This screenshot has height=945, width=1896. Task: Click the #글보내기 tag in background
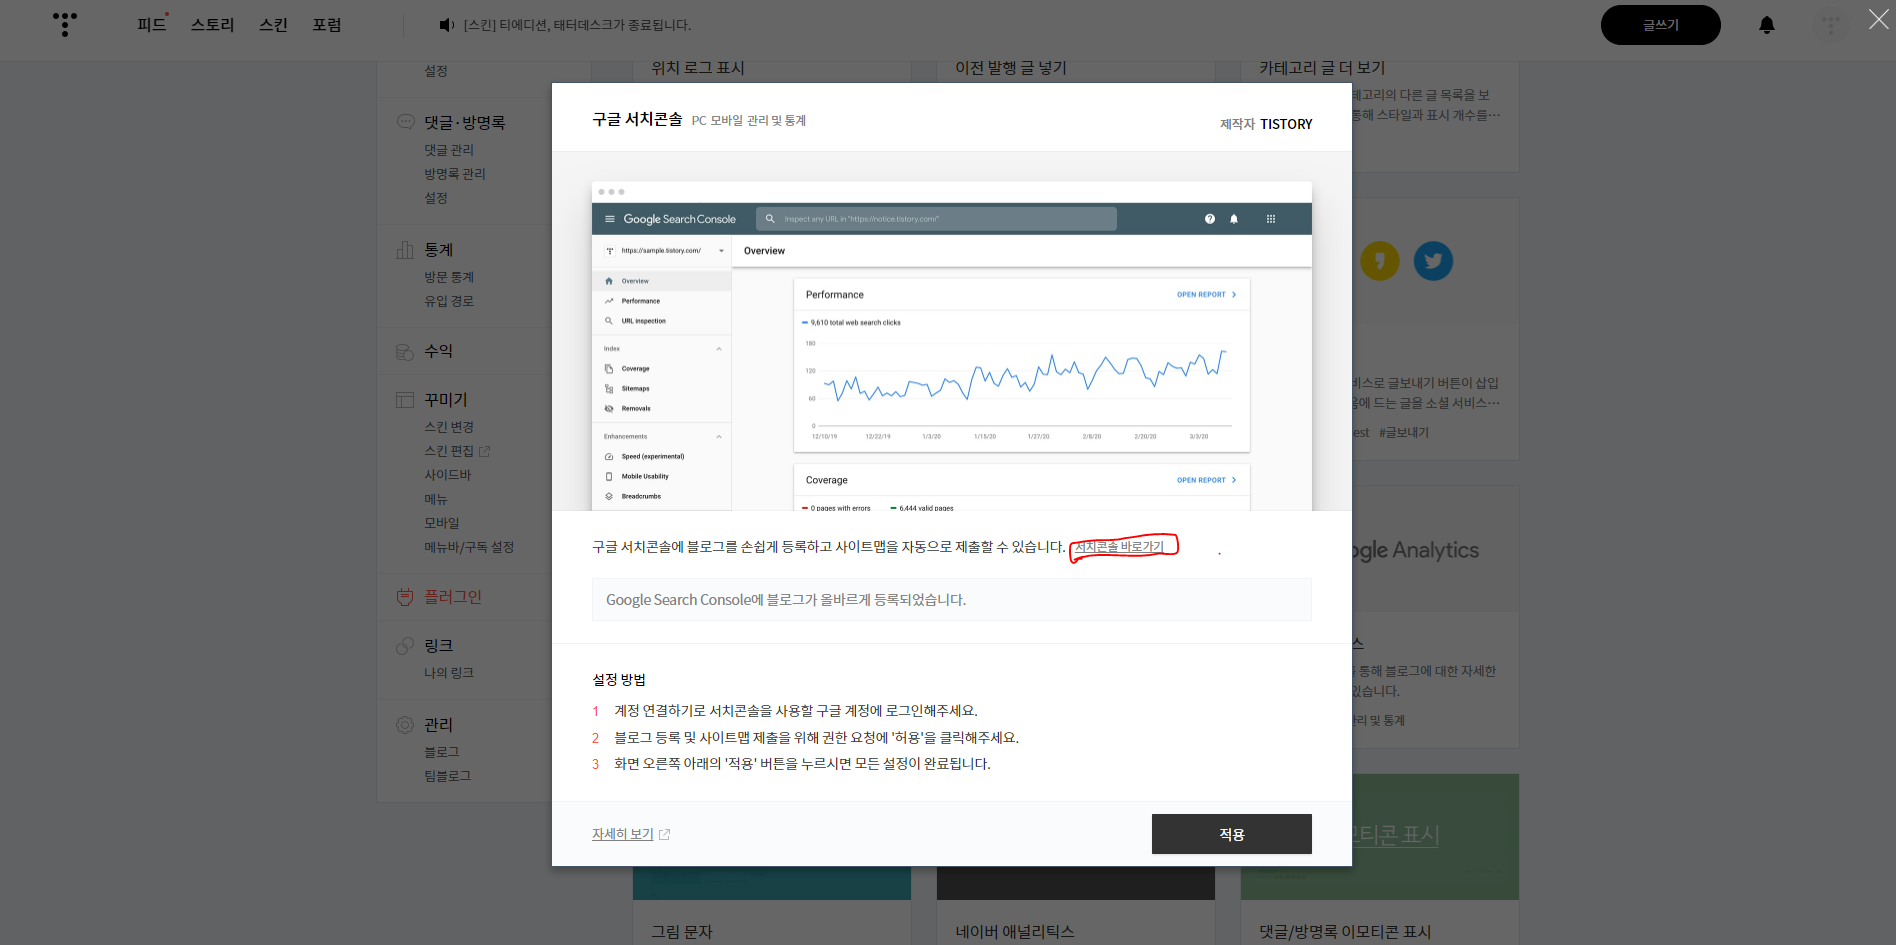tap(1404, 433)
